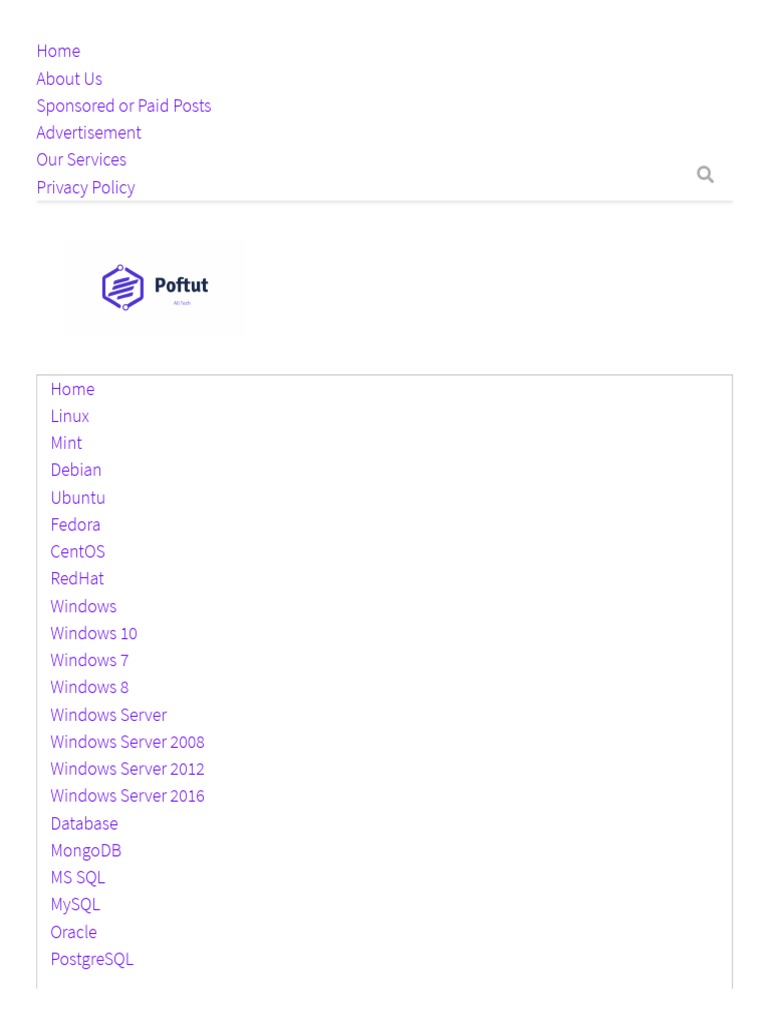Open the Windows 10 category
Image resolution: width=768 pixels, height=1024 pixels.
94,634
